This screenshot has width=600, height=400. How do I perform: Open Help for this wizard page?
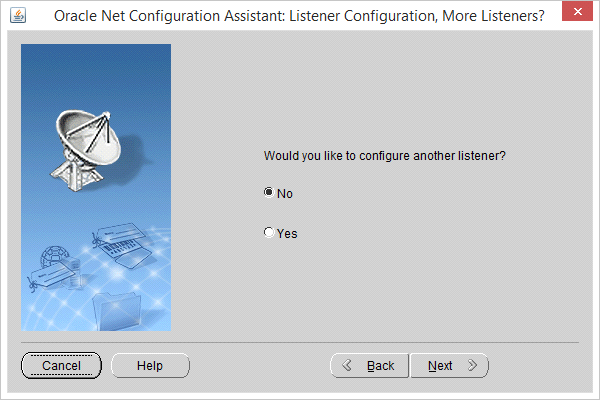click(x=150, y=366)
